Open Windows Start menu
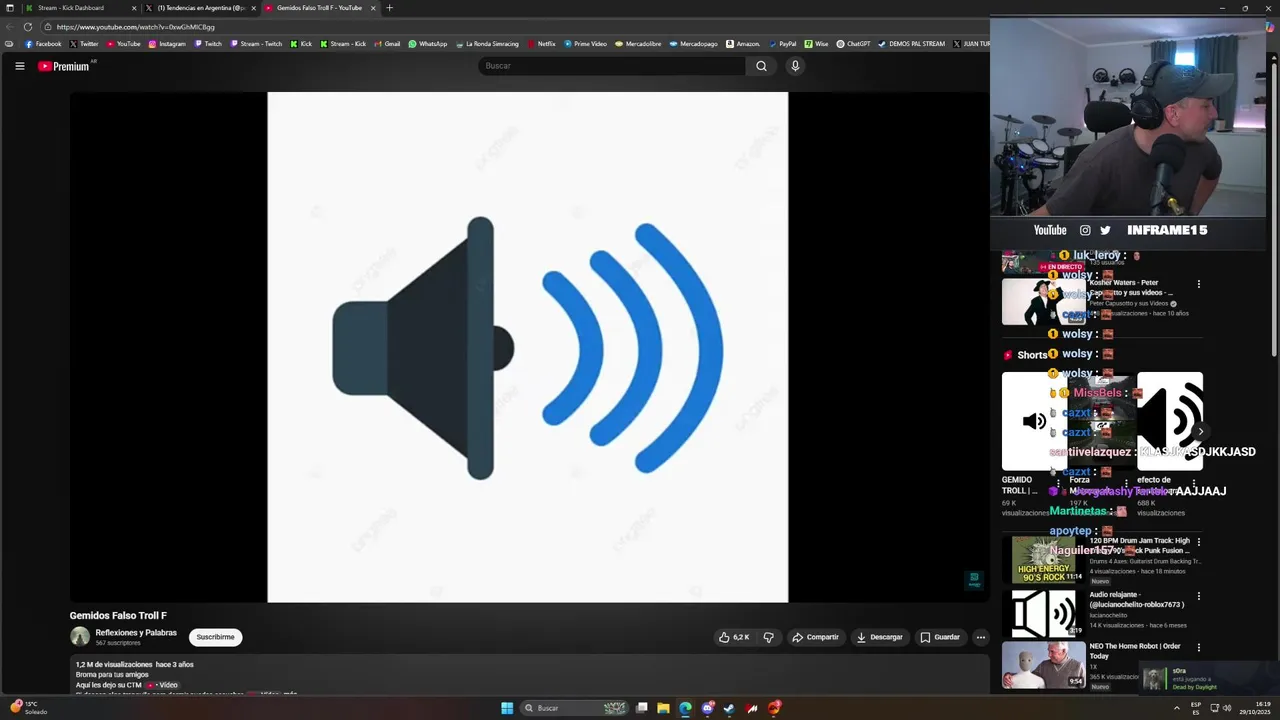The width and height of the screenshot is (1280, 720). pyautogui.click(x=507, y=708)
